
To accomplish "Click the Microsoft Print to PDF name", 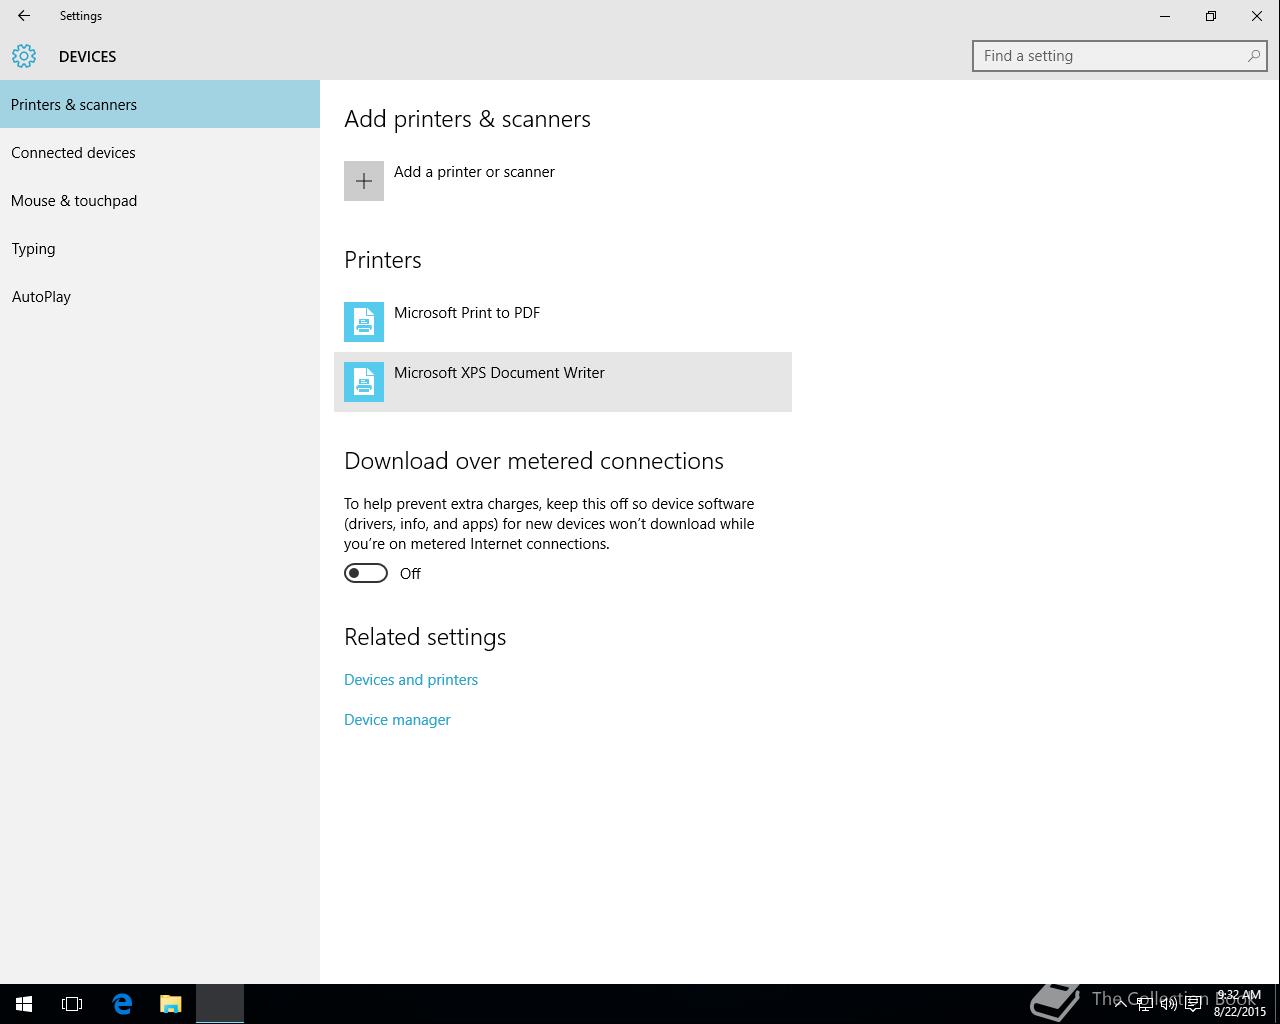I will (x=467, y=313).
